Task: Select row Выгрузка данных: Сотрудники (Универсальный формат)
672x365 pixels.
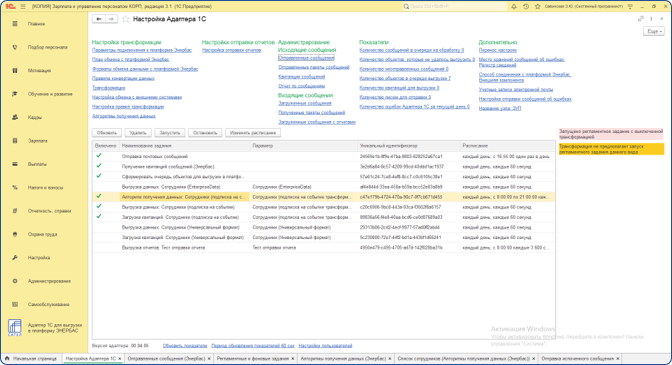Action: [x=324, y=227]
